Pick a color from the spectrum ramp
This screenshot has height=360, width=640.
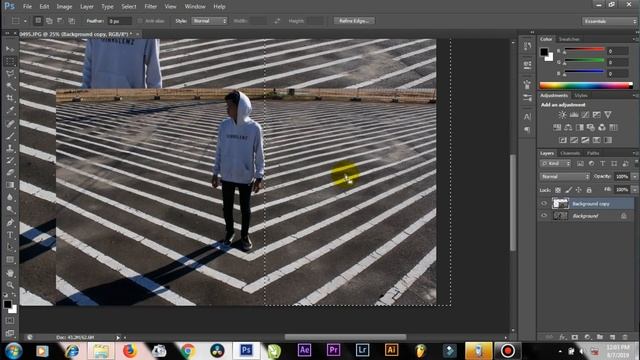tap(586, 85)
